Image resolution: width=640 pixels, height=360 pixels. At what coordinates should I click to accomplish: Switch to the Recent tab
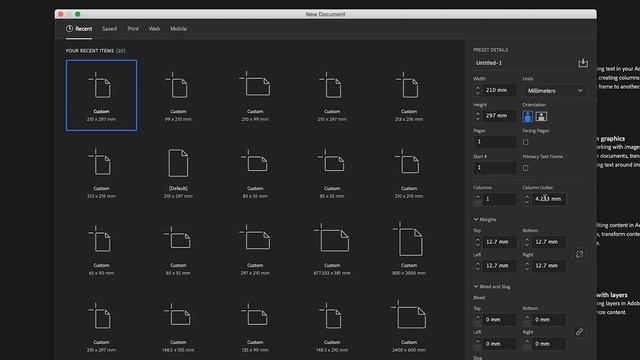(79, 29)
